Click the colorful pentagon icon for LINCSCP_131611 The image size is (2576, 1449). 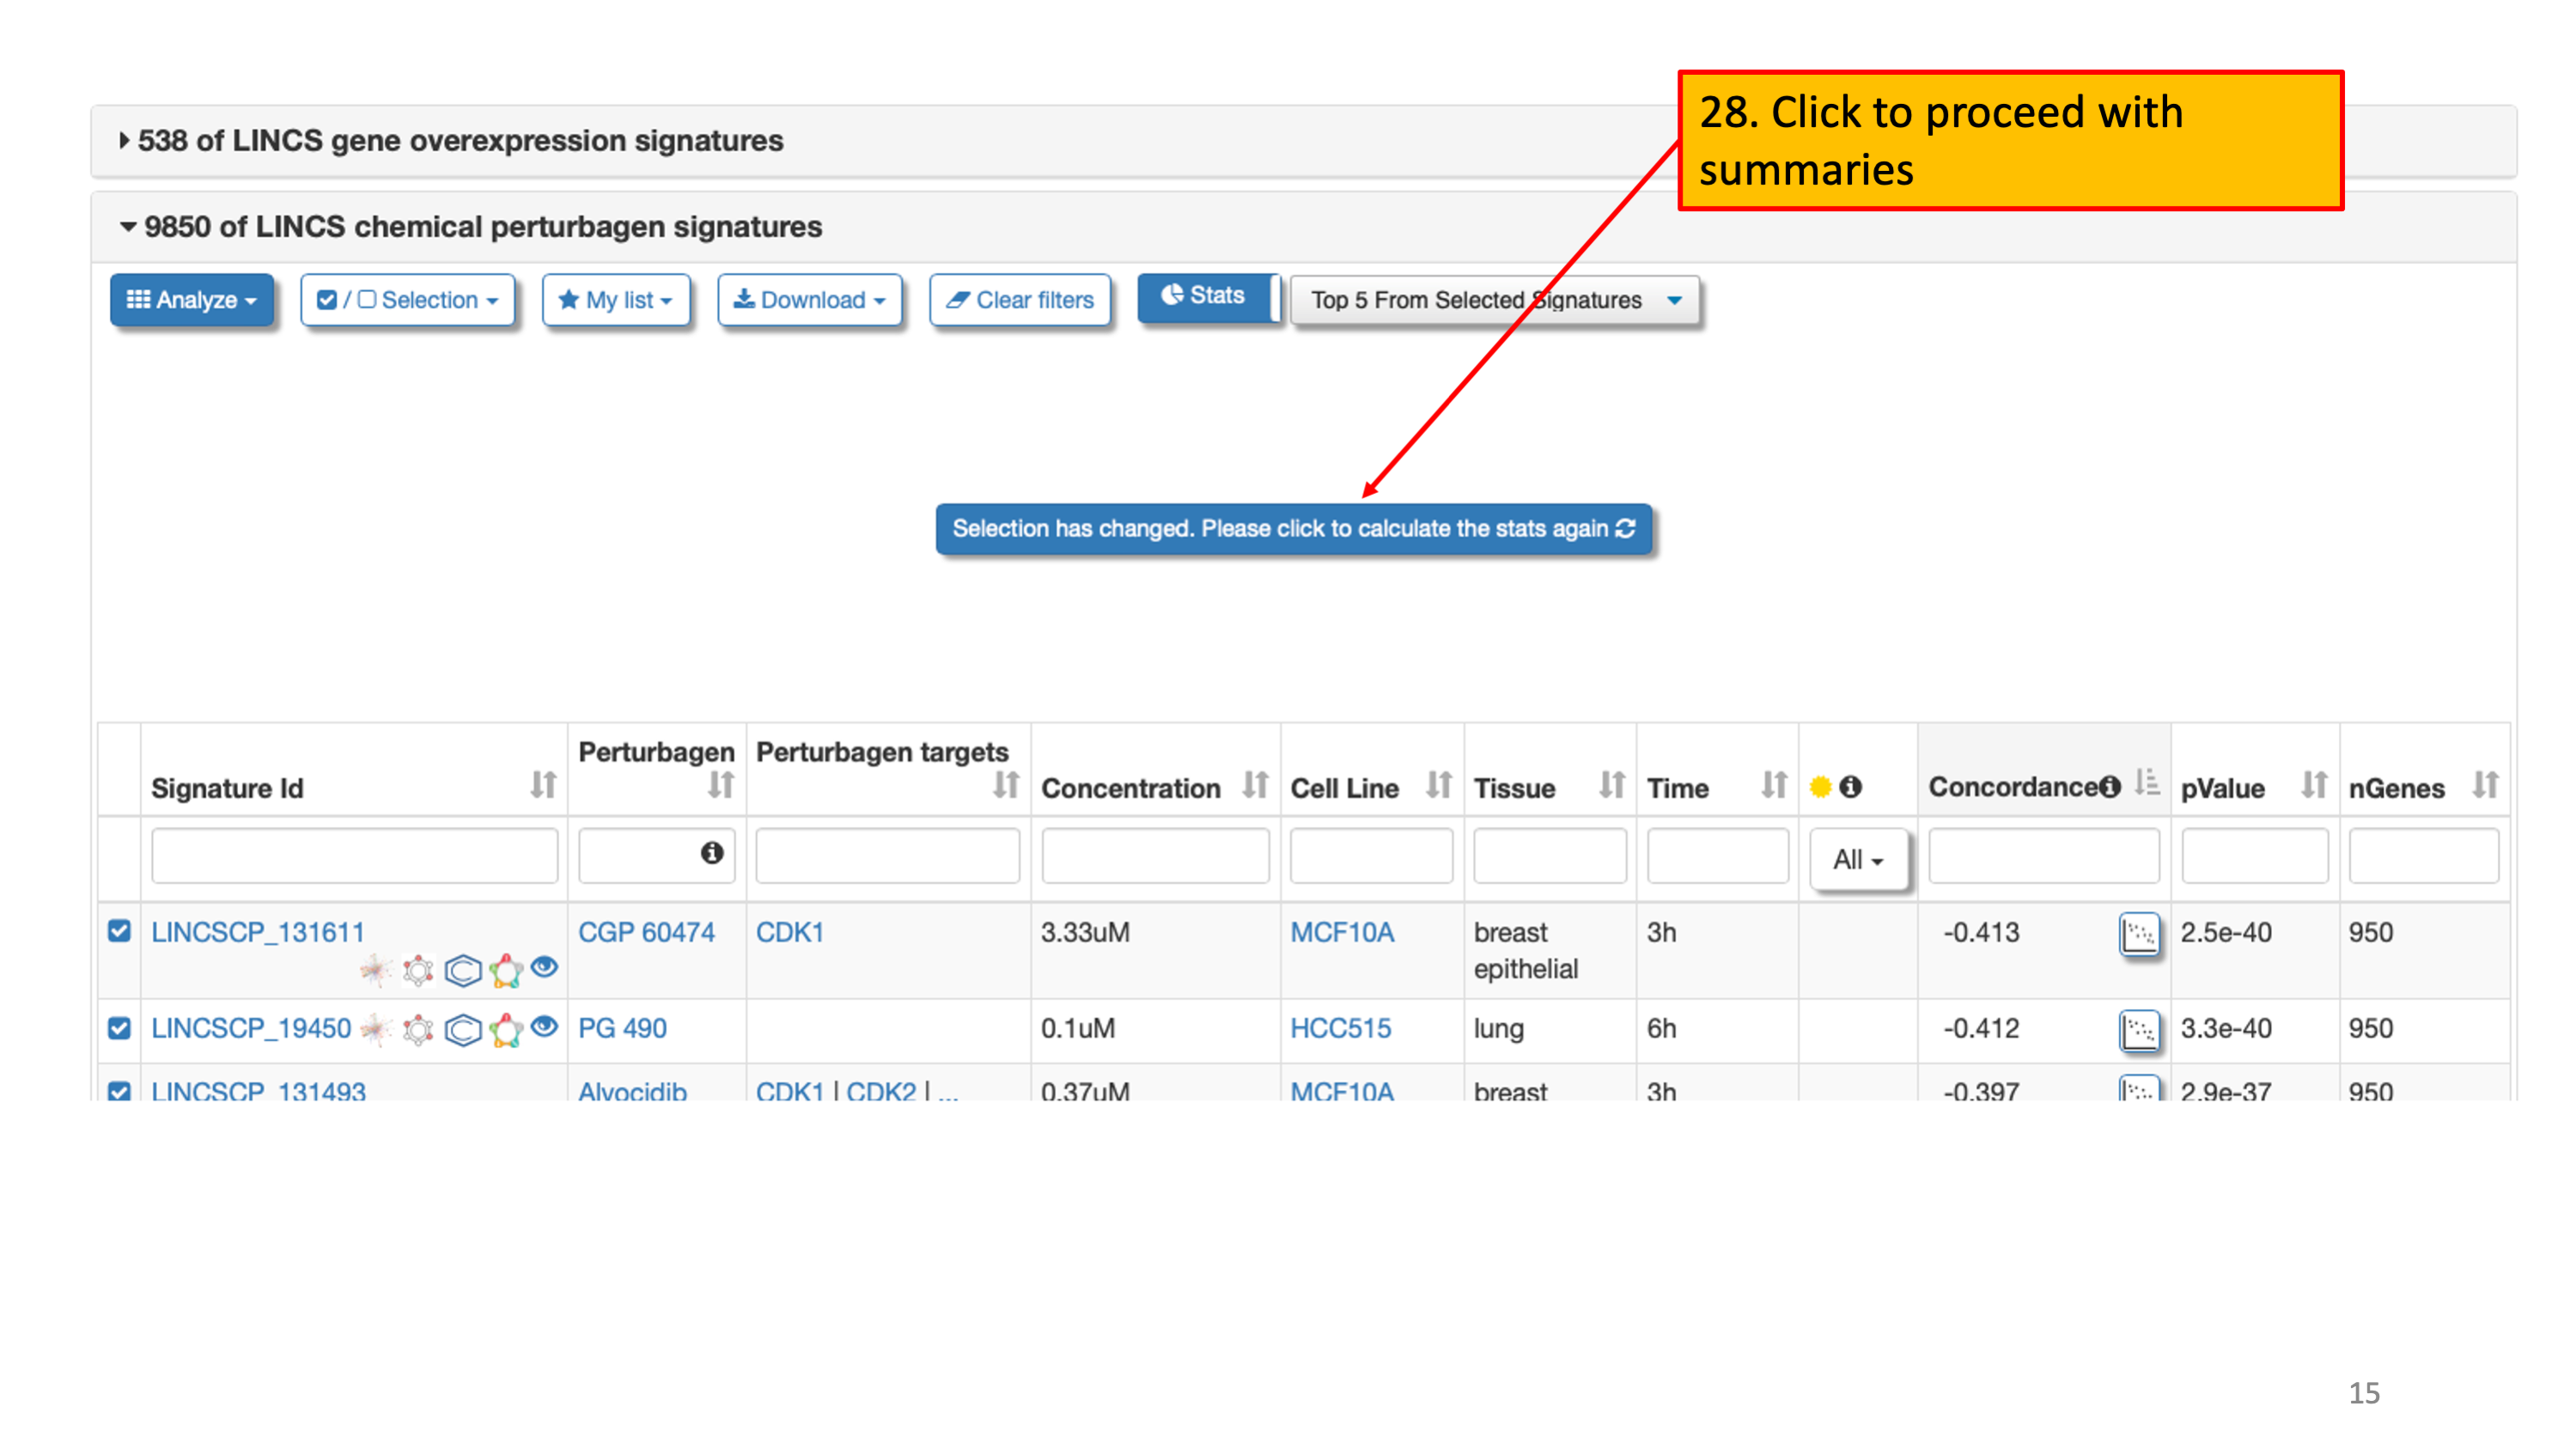[506, 969]
